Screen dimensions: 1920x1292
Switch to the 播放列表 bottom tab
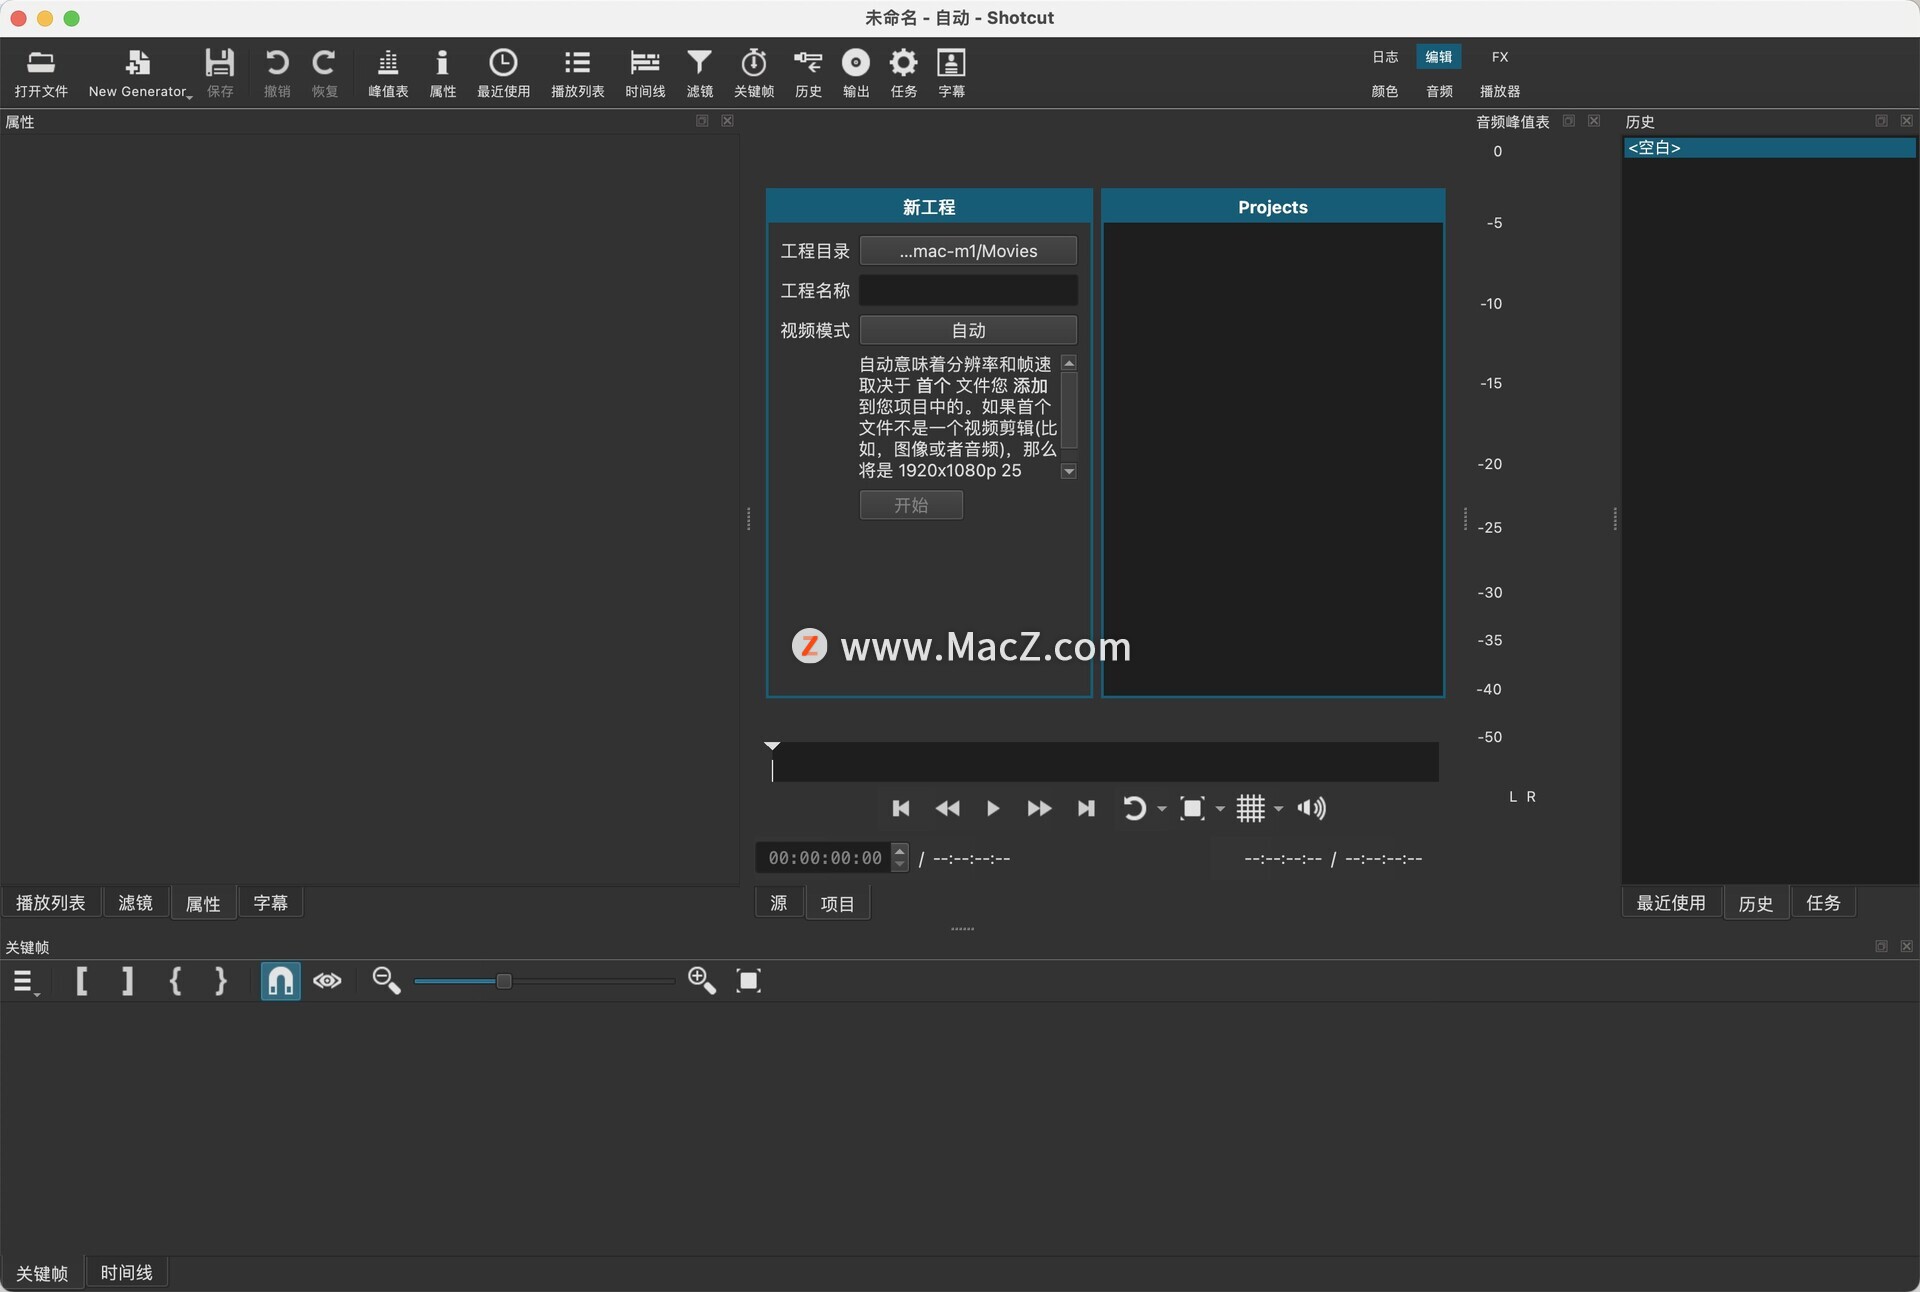click(51, 903)
